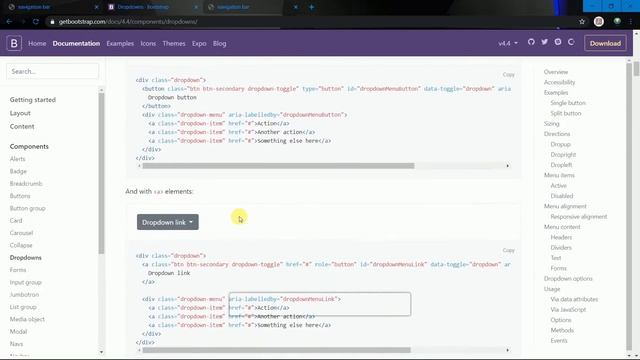Open Card in the sidebar
The width and height of the screenshot is (640, 360).
click(16, 220)
